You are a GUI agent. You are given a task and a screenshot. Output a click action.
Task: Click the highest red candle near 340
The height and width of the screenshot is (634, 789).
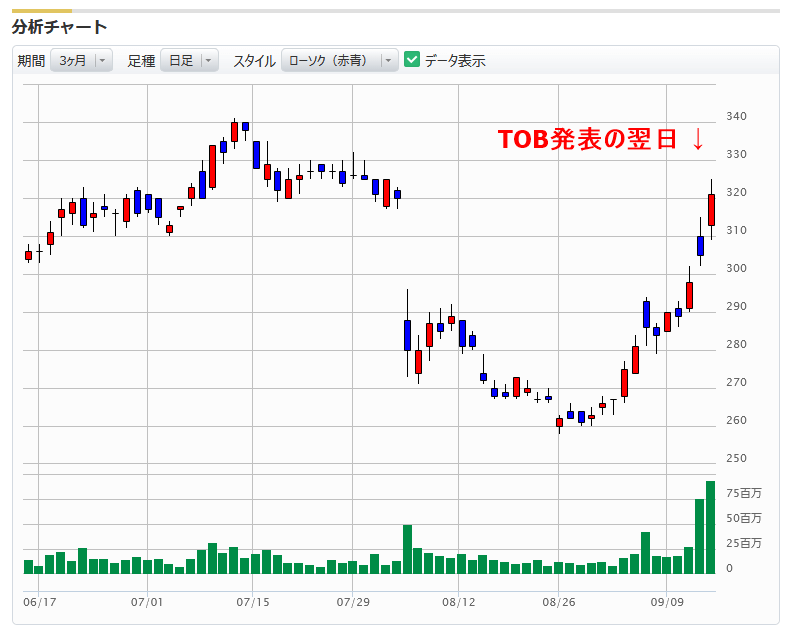pyautogui.click(x=234, y=132)
